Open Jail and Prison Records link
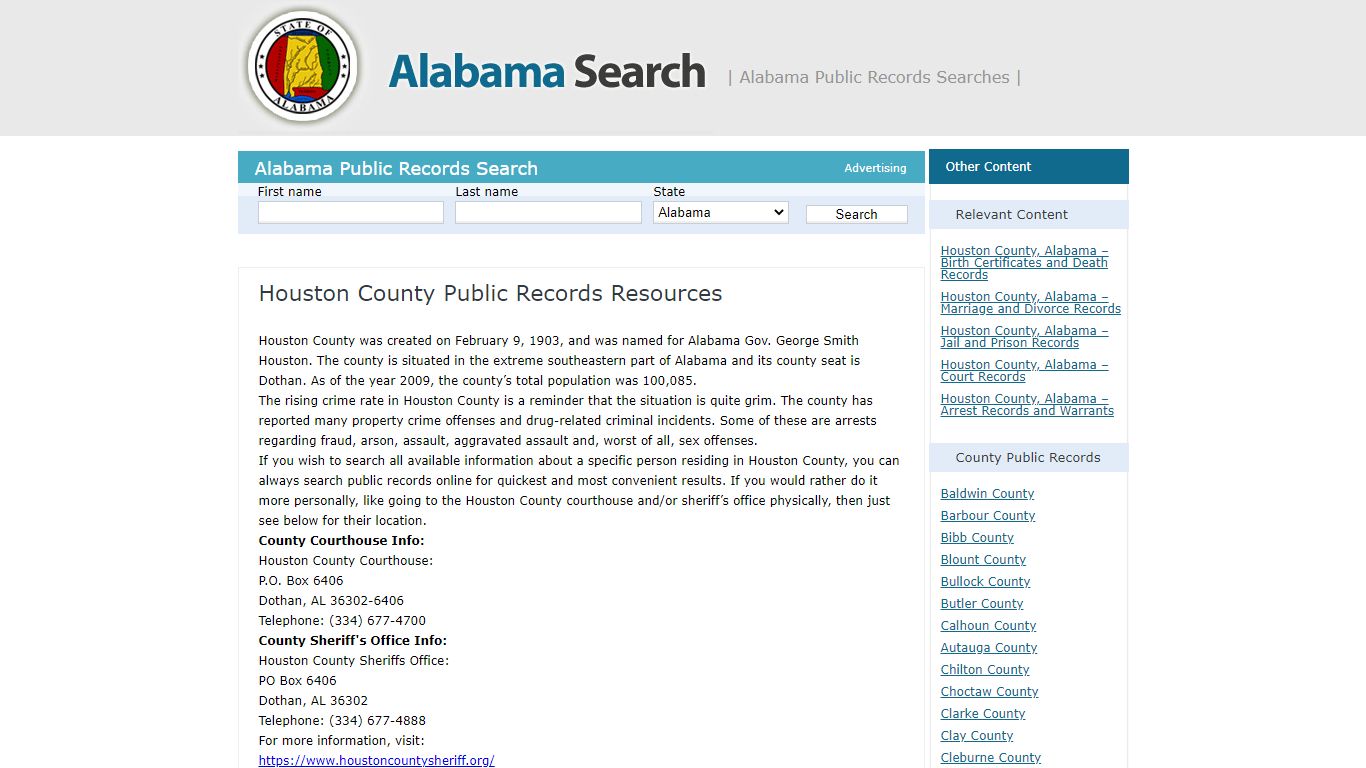The width and height of the screenshot is (1366, 768). click(1024, 337)
